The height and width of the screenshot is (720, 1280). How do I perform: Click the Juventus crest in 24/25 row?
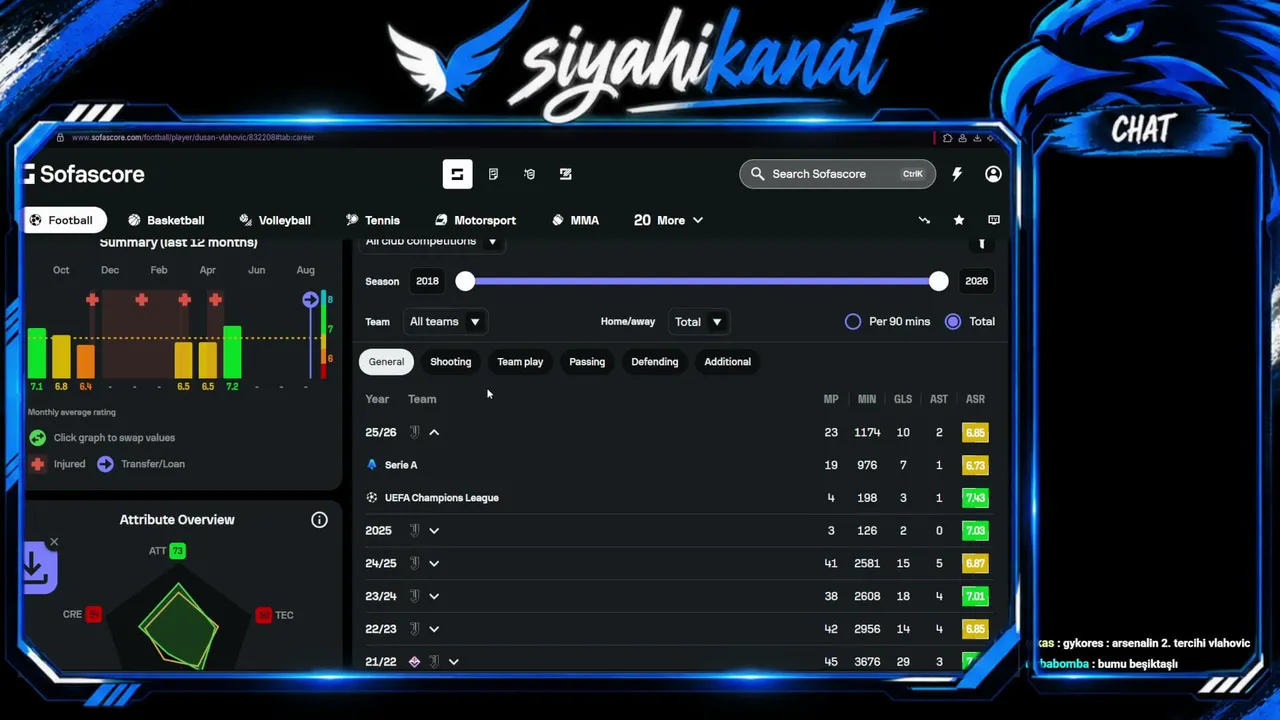[x=414, y=564]
